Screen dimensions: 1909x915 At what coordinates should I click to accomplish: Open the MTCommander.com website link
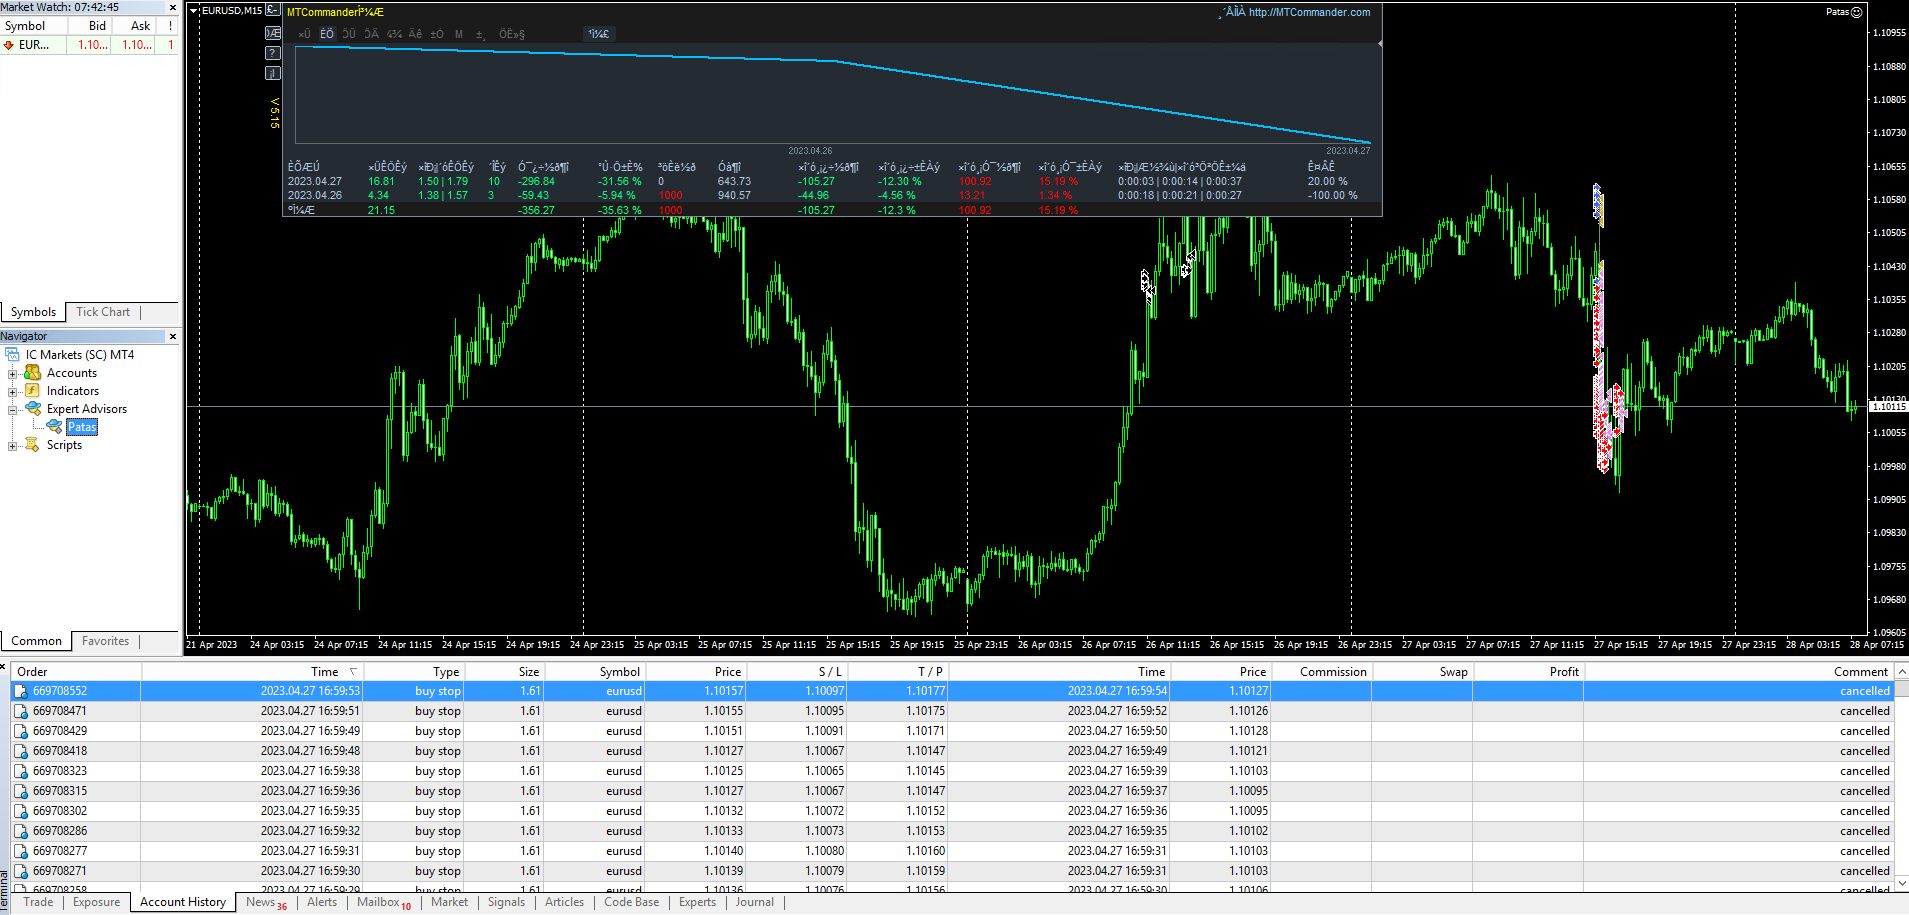pyautogui.click(x=1309, y=12)
